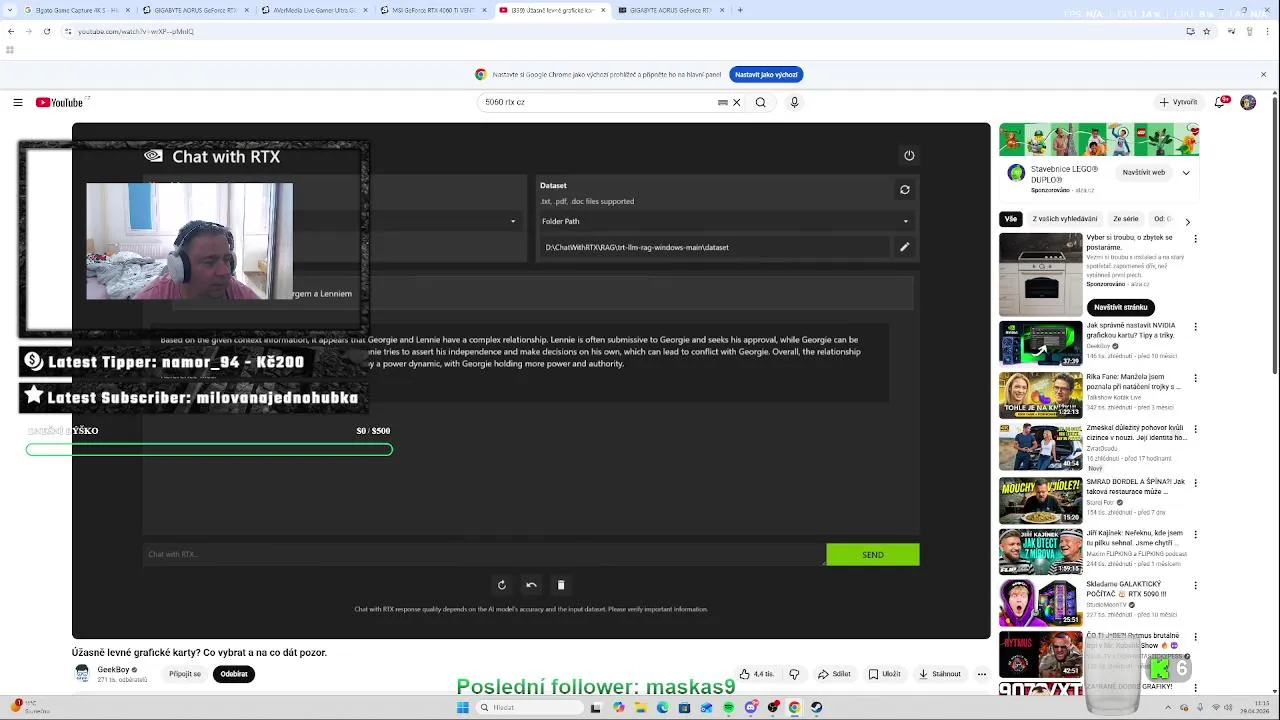Close the active YouTube tab

click(x=603, y=10)
